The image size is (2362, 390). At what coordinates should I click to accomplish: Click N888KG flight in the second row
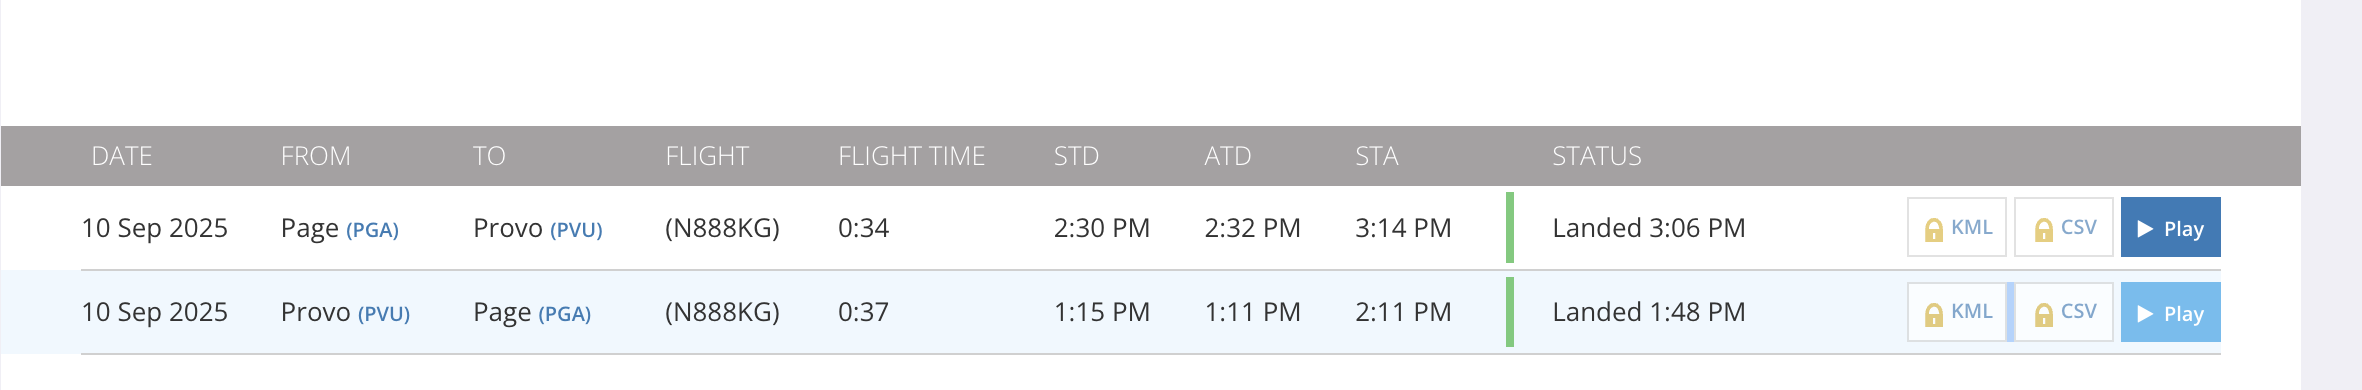point(722,312)
